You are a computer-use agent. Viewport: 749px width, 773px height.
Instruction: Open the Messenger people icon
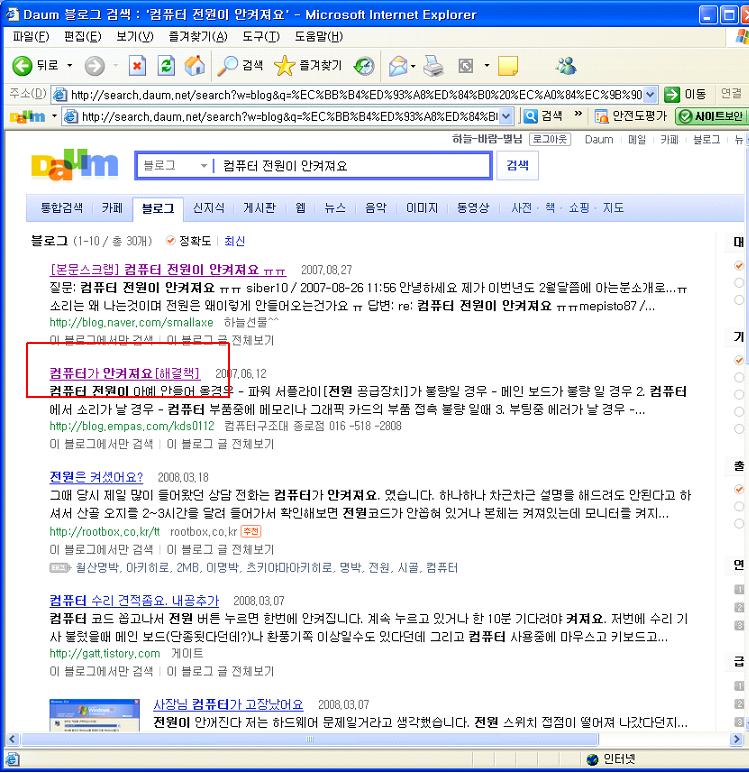coord(566,66)
